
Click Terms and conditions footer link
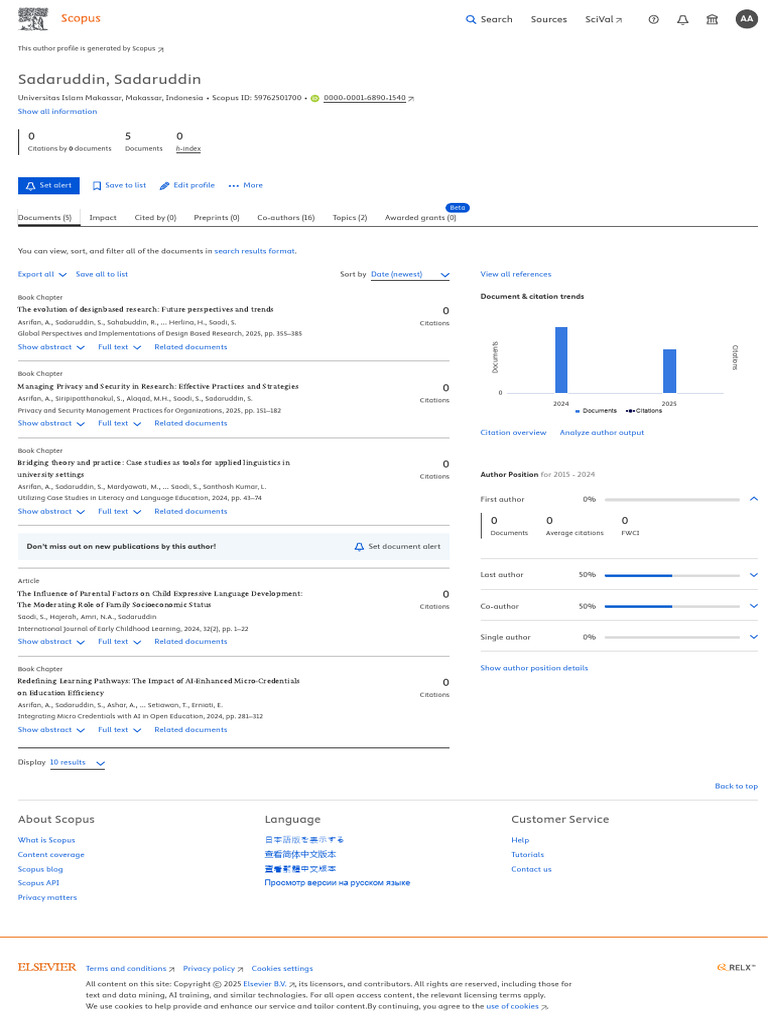(130, 968)
